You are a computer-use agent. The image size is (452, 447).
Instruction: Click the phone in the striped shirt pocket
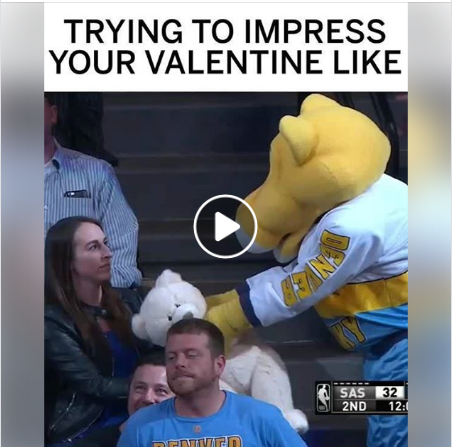77,193
